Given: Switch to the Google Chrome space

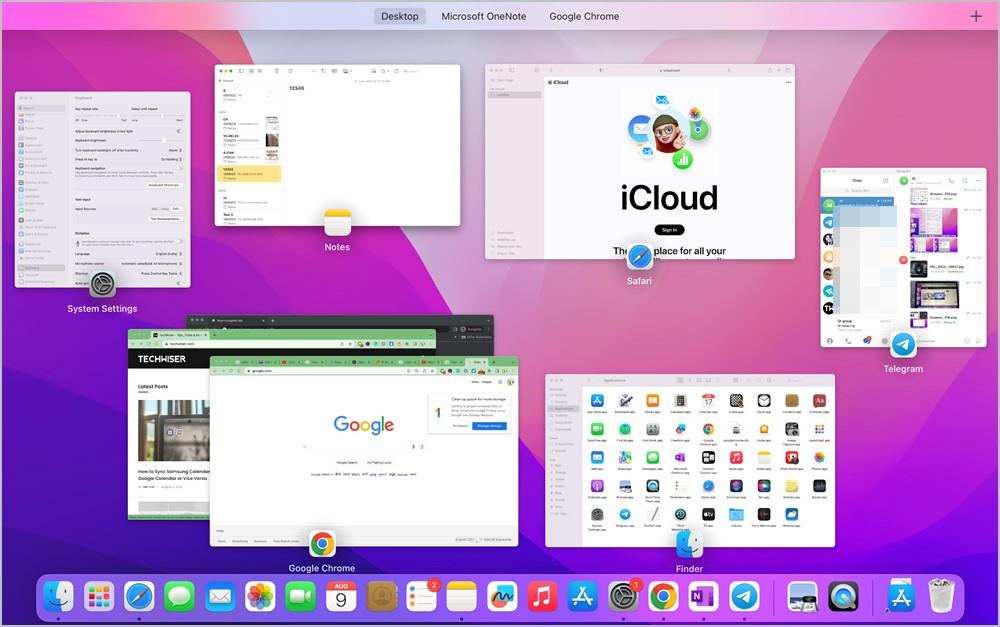Looking at the screenshot, I should point(584,17).
